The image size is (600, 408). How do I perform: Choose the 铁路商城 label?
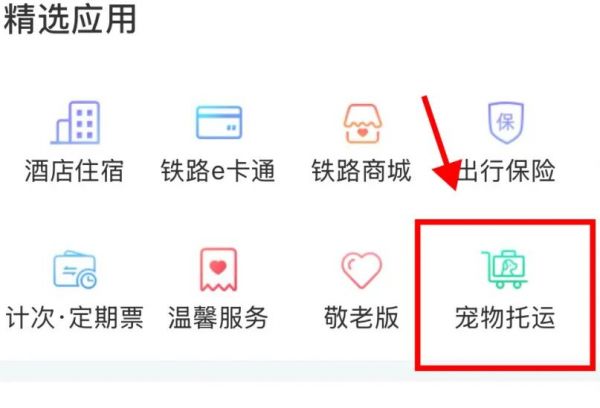click(x=362, y=171)
